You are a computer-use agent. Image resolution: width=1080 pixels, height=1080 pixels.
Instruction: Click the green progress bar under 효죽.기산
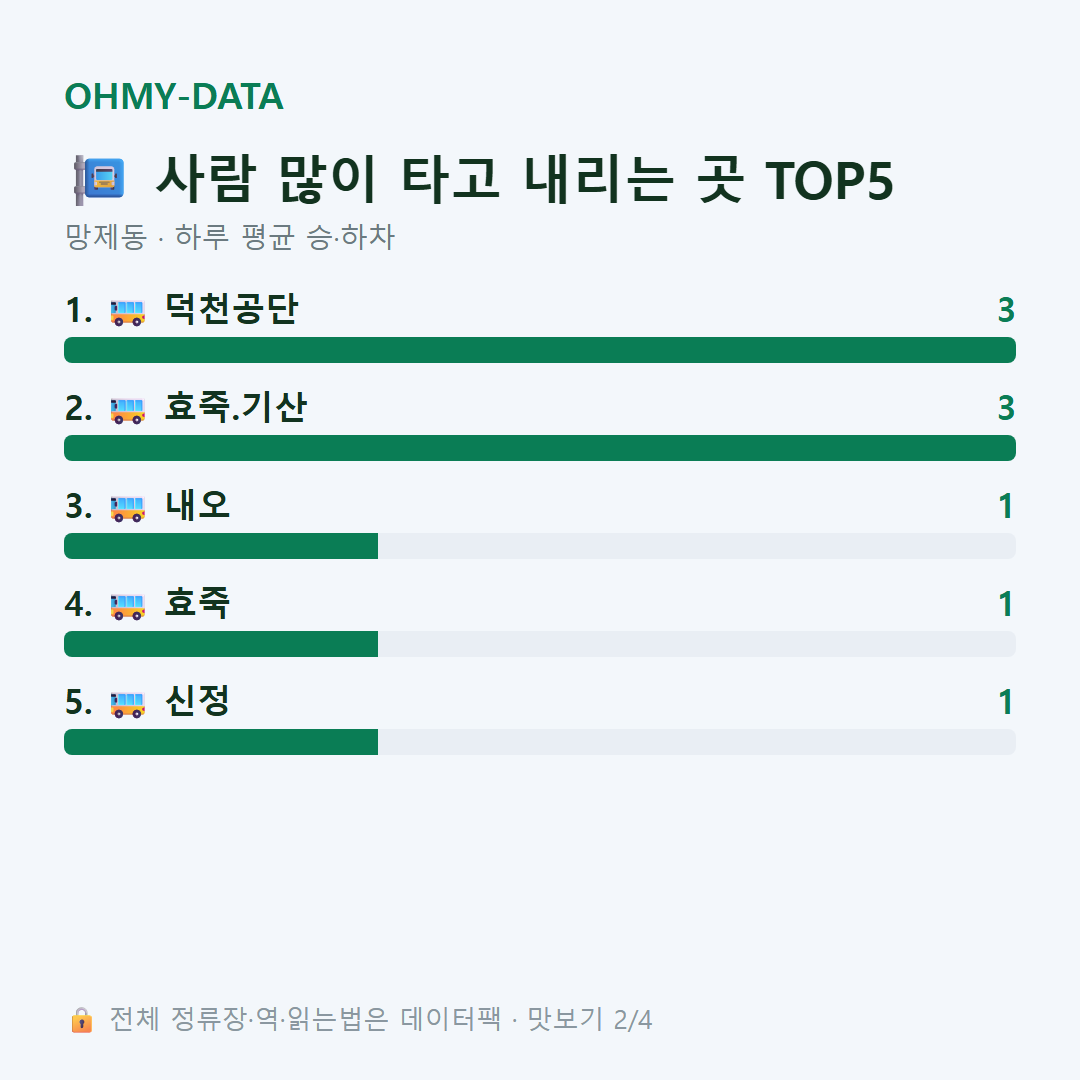pos(540,448)
